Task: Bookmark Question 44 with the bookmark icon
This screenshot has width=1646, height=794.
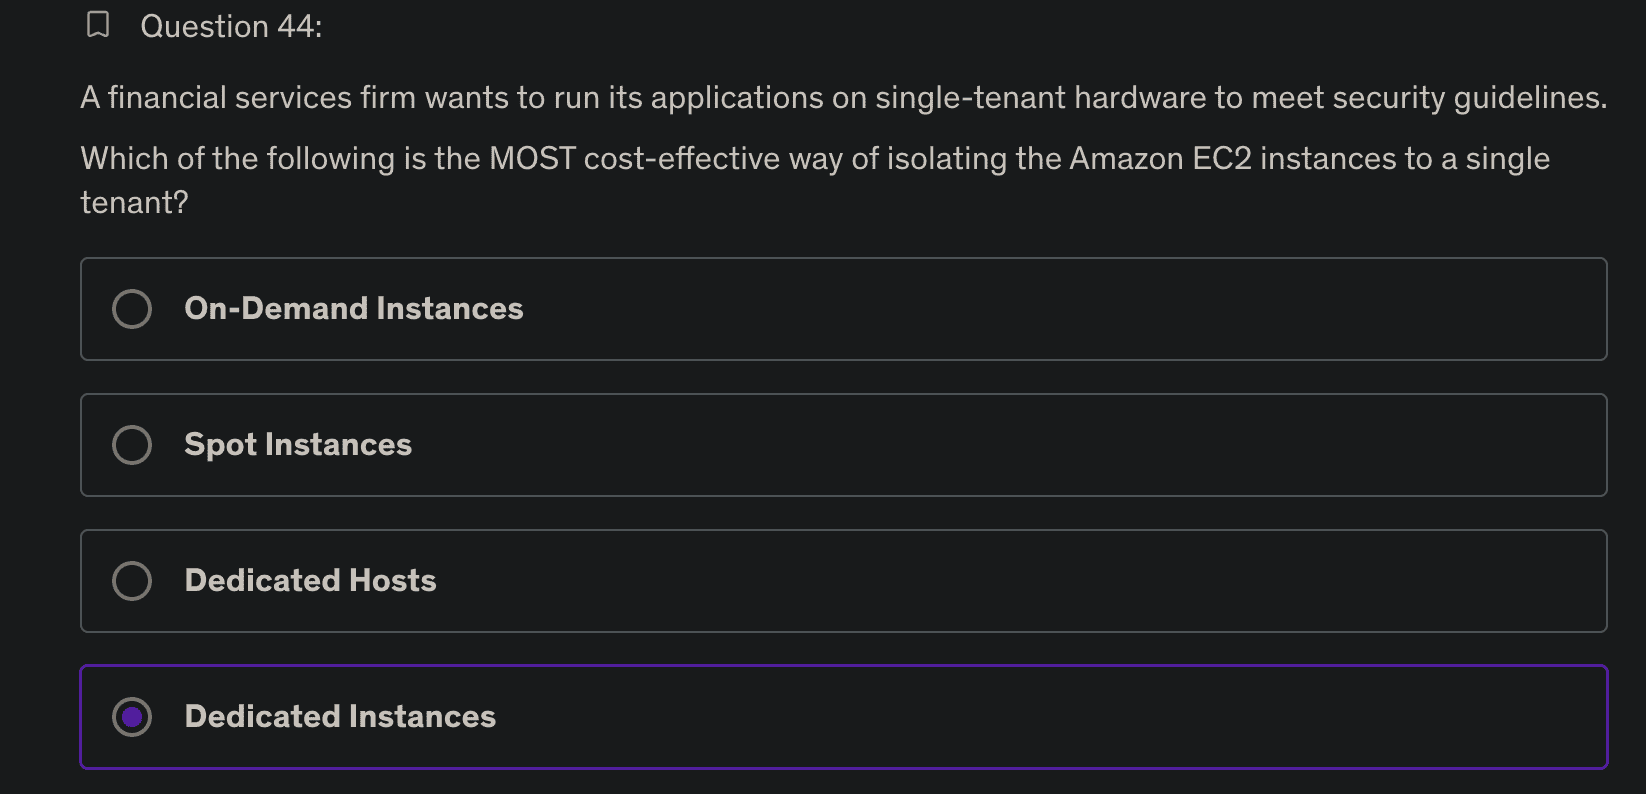Action: [98, 25]
